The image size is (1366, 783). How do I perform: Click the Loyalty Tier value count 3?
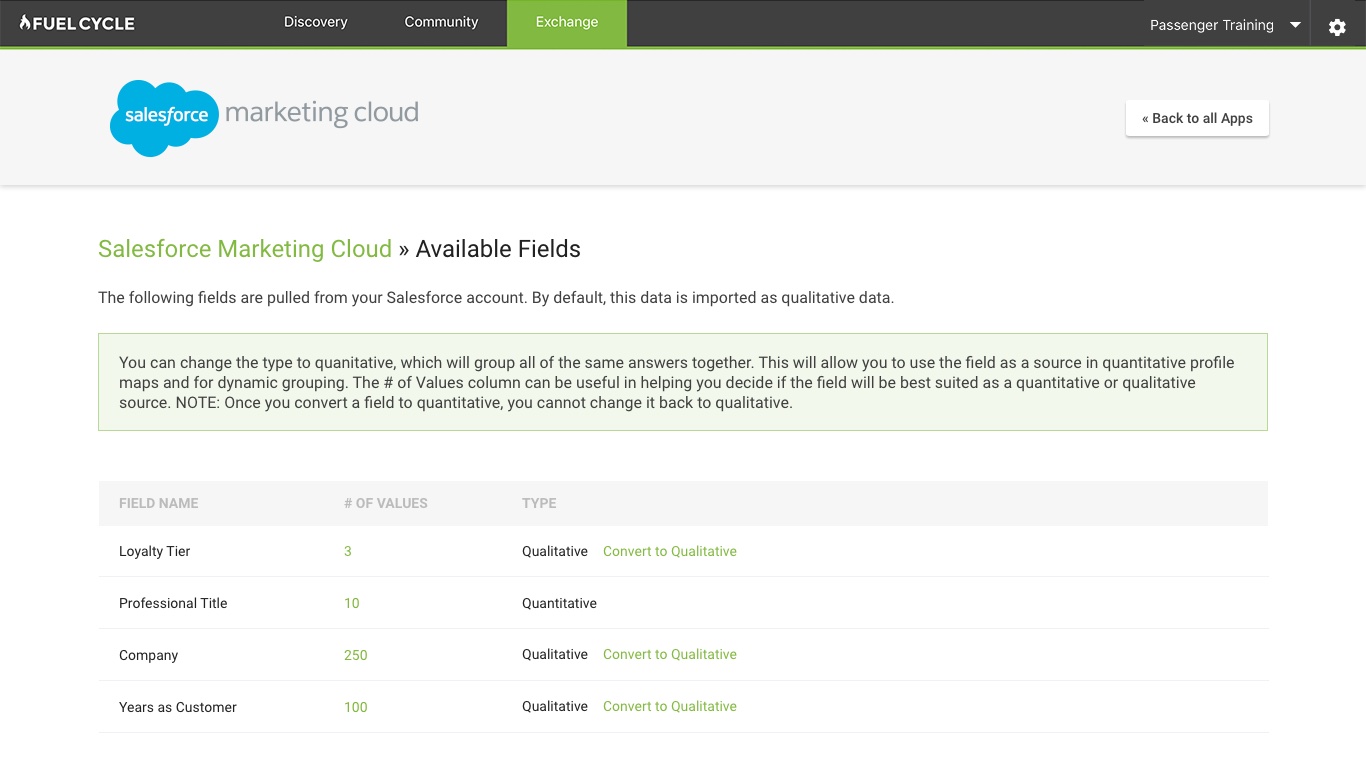tap(348, 551)
